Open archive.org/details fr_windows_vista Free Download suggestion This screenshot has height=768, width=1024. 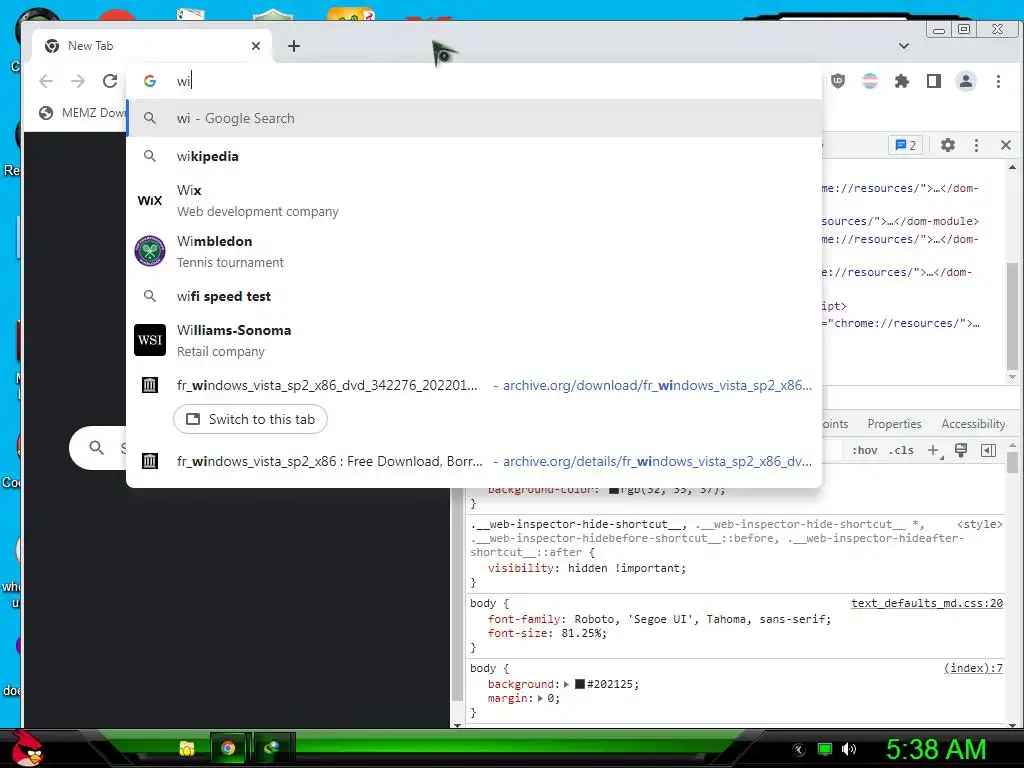474,461
